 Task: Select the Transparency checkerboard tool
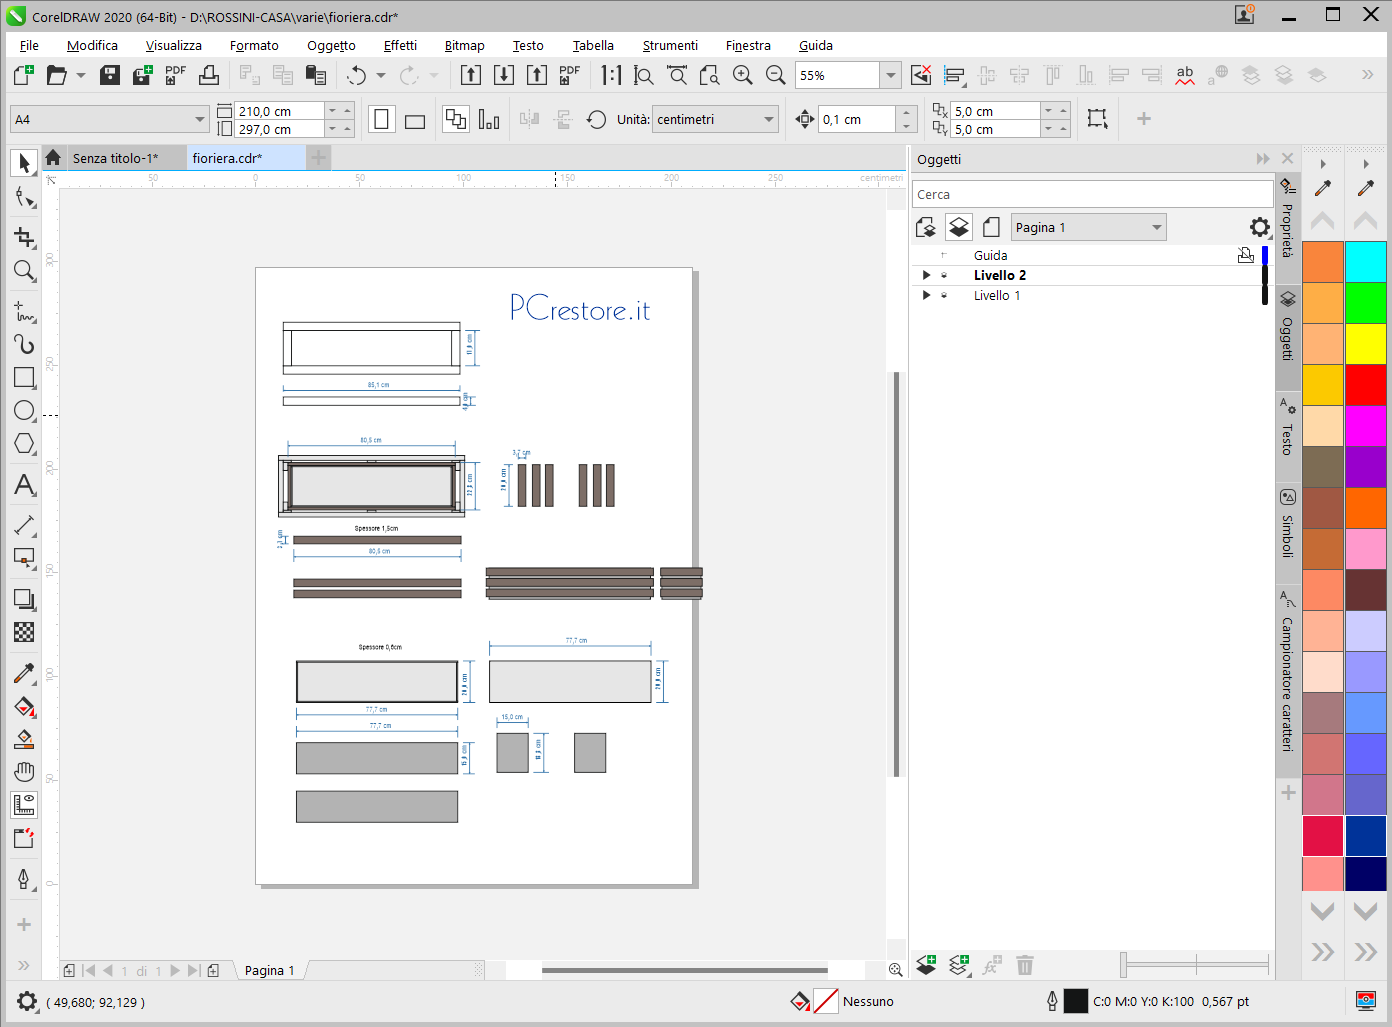click(x=24, y=632)
